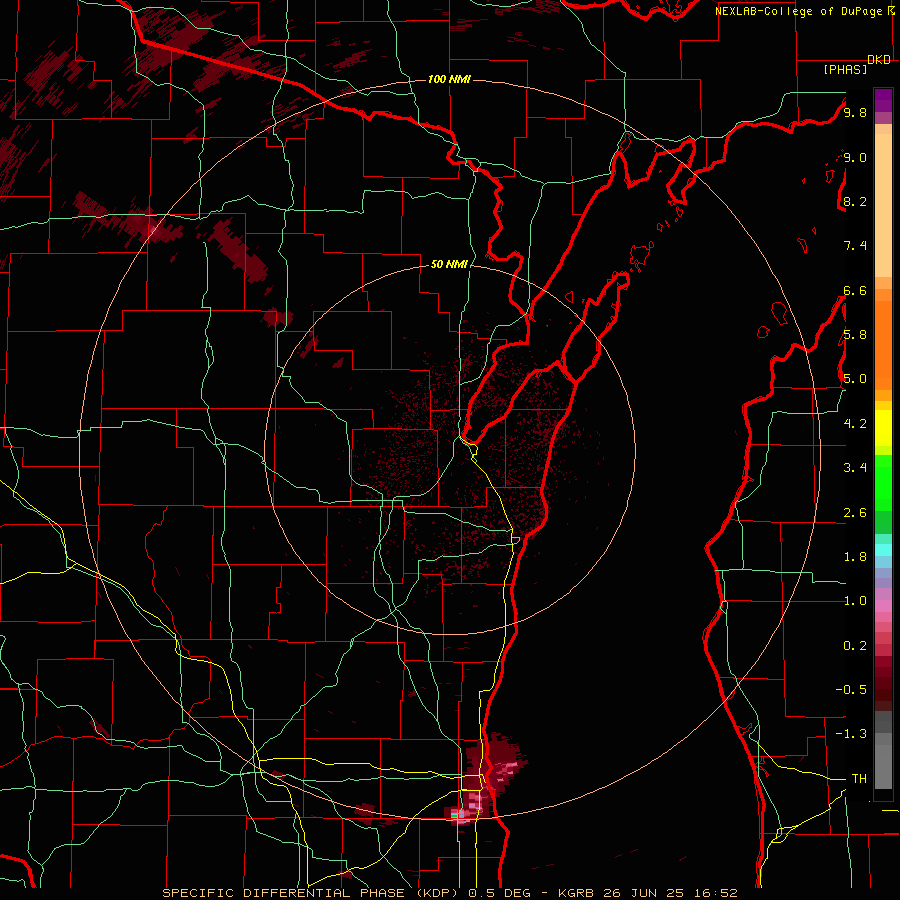Click the -0.5 value on color scale
The height and width of the screenshot is (900, 900).
[x=851, y=689]
